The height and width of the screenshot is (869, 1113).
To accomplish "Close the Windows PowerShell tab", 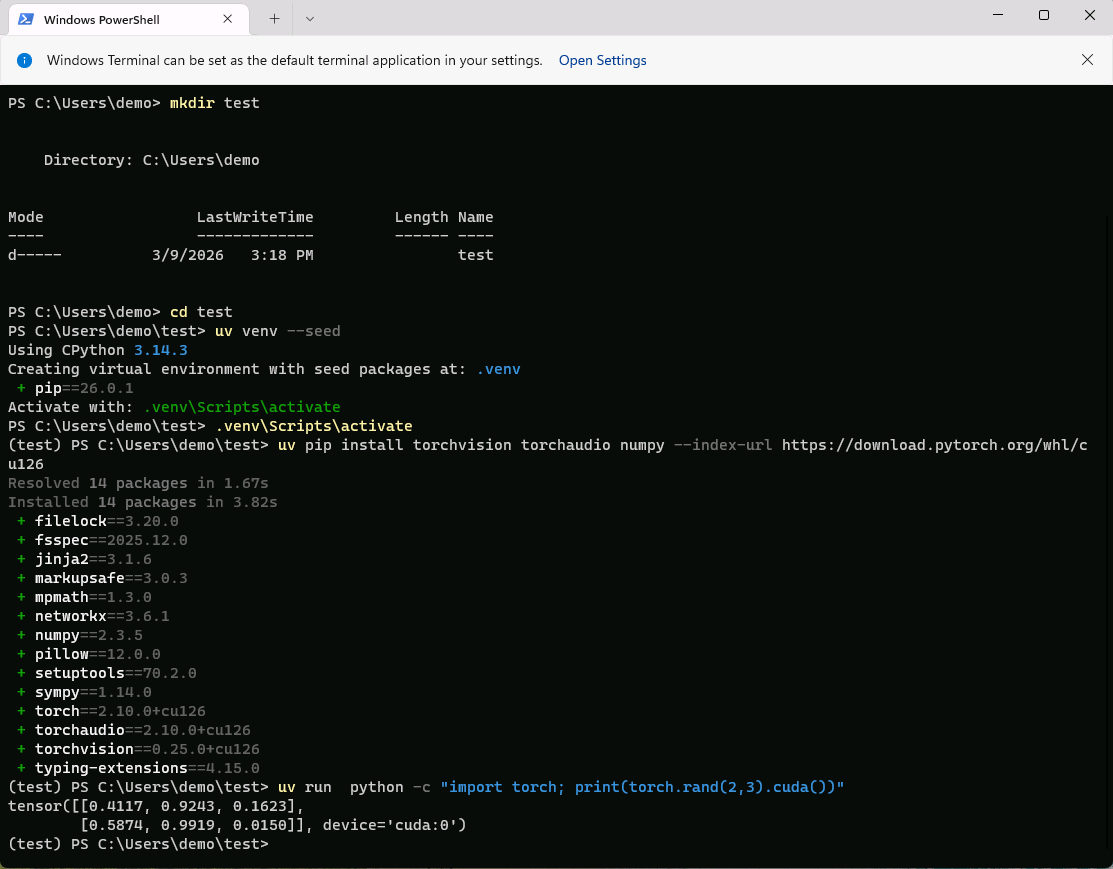I will pyautogui.click(x=231, y=19).
